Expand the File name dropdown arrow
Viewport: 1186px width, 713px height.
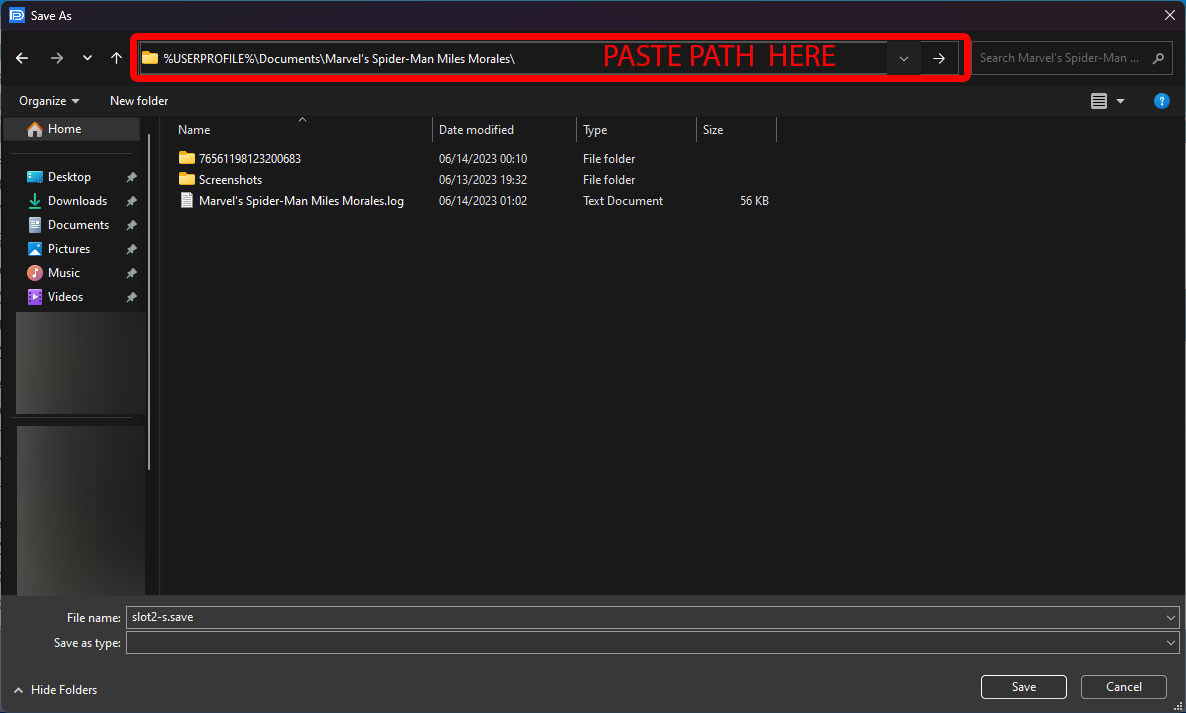pyautogui.click(x=1171, y=618)
